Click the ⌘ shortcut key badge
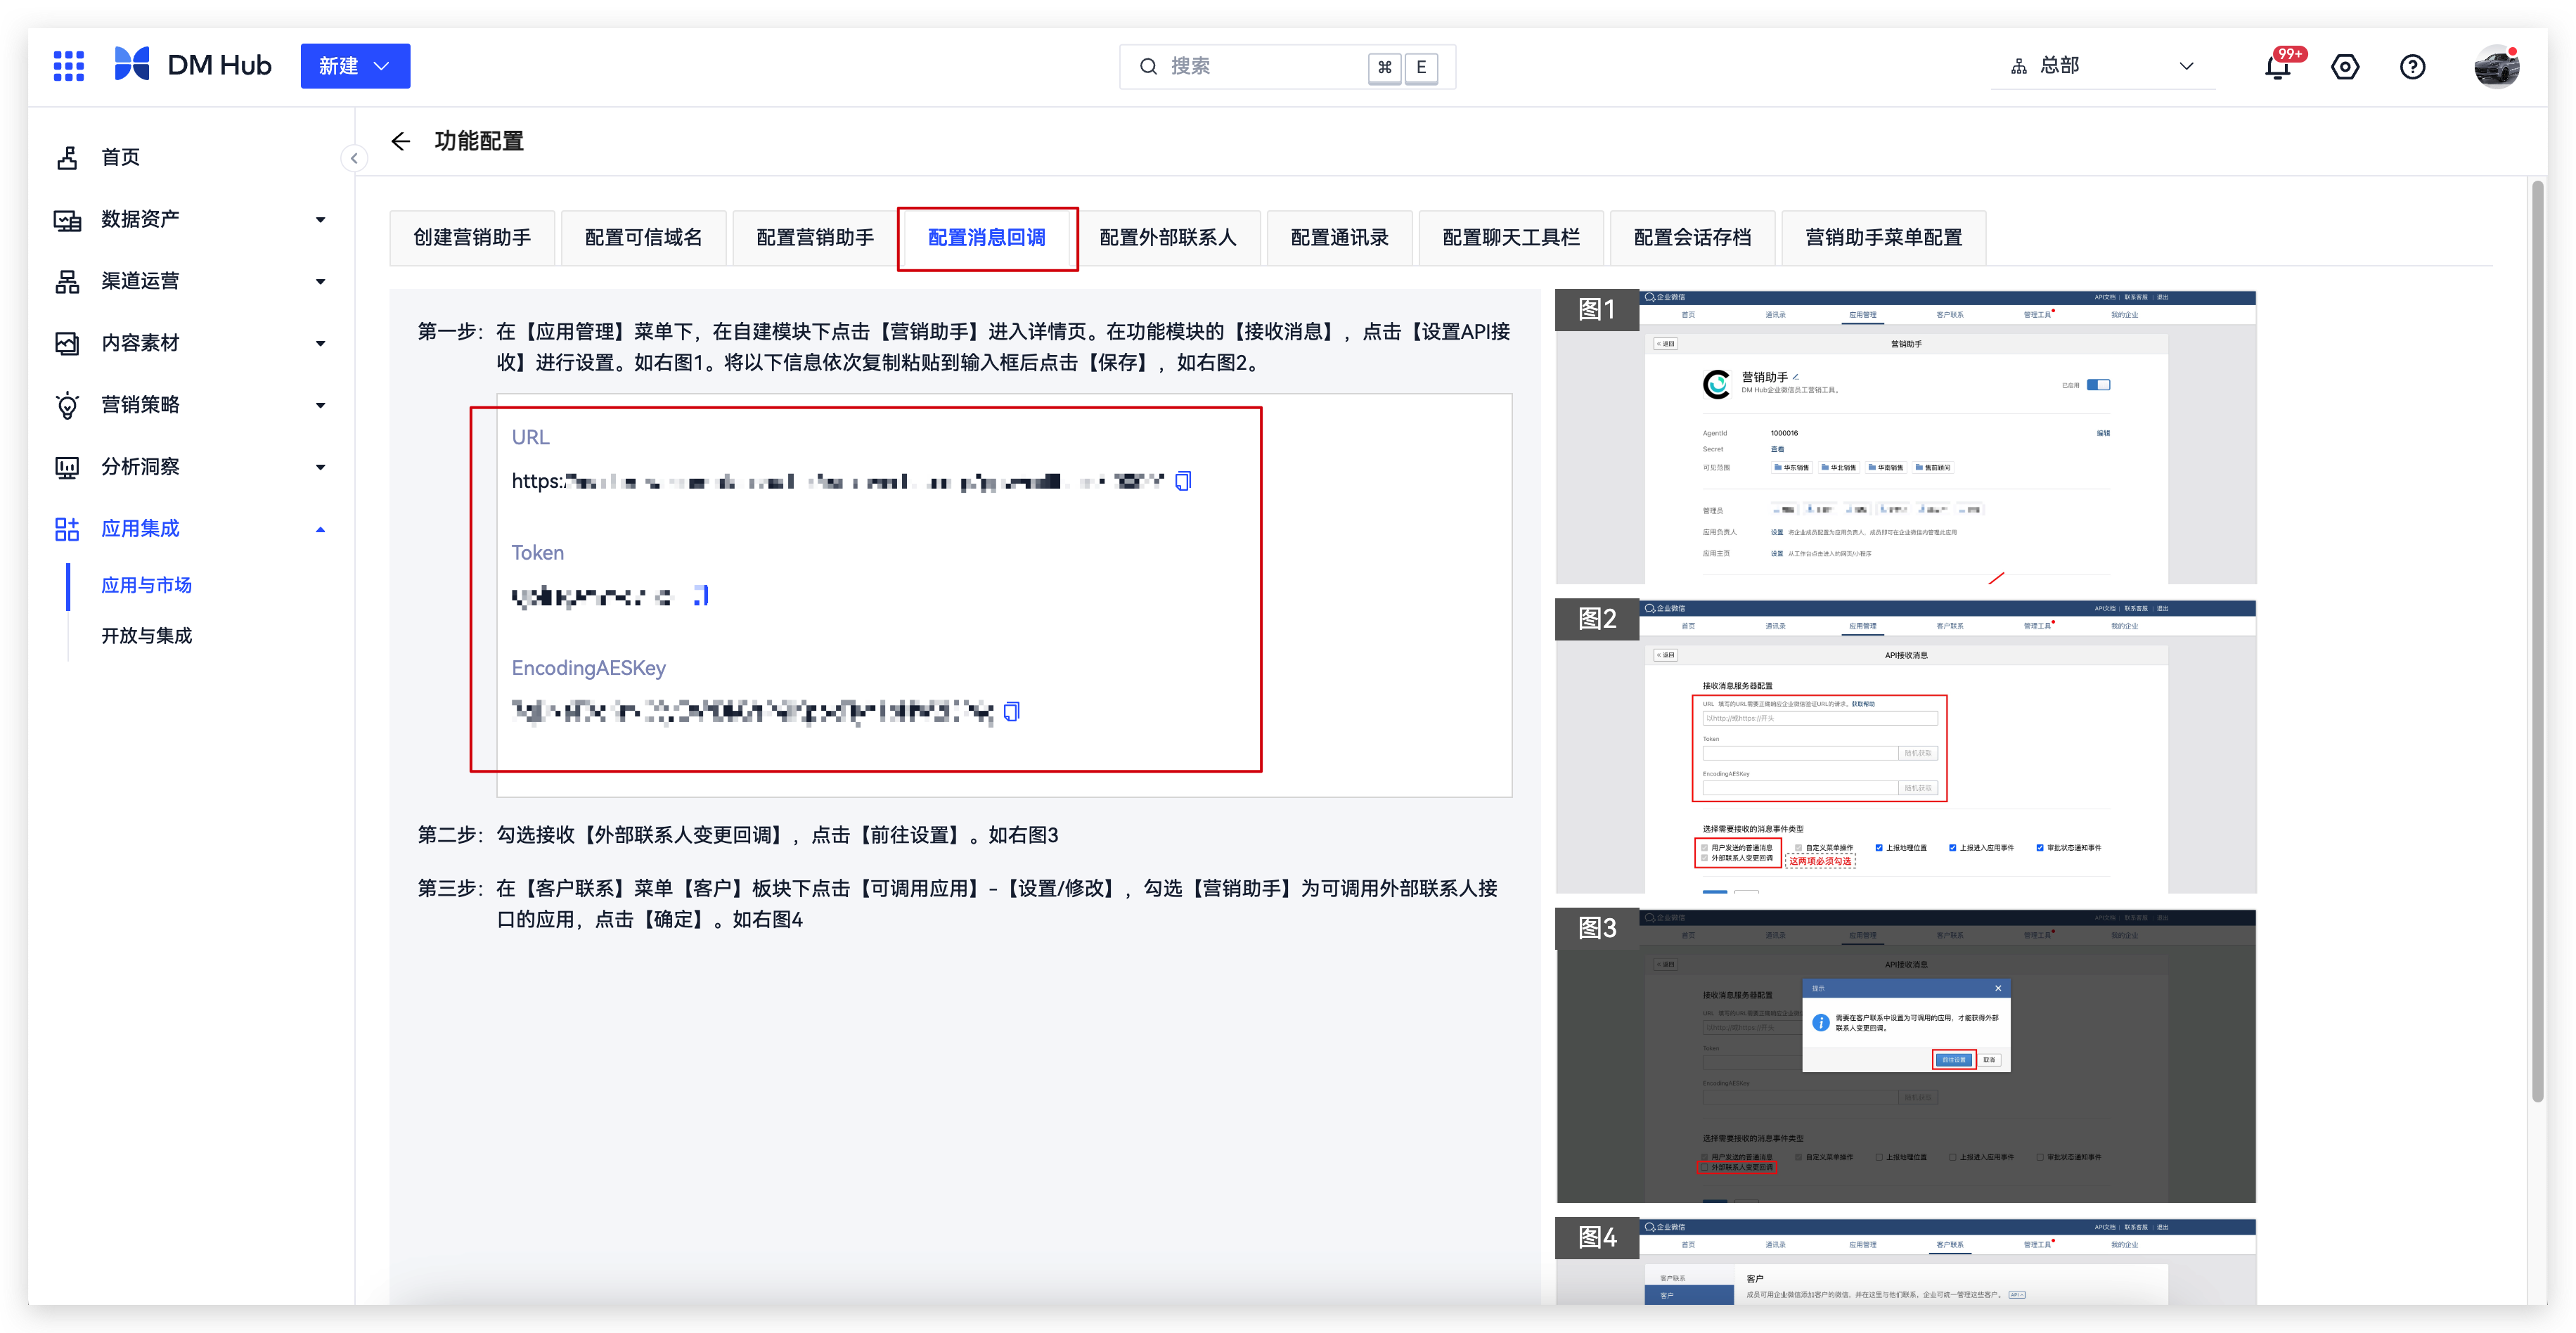The image size is (2576, 1333). [x=1384, y=67]
